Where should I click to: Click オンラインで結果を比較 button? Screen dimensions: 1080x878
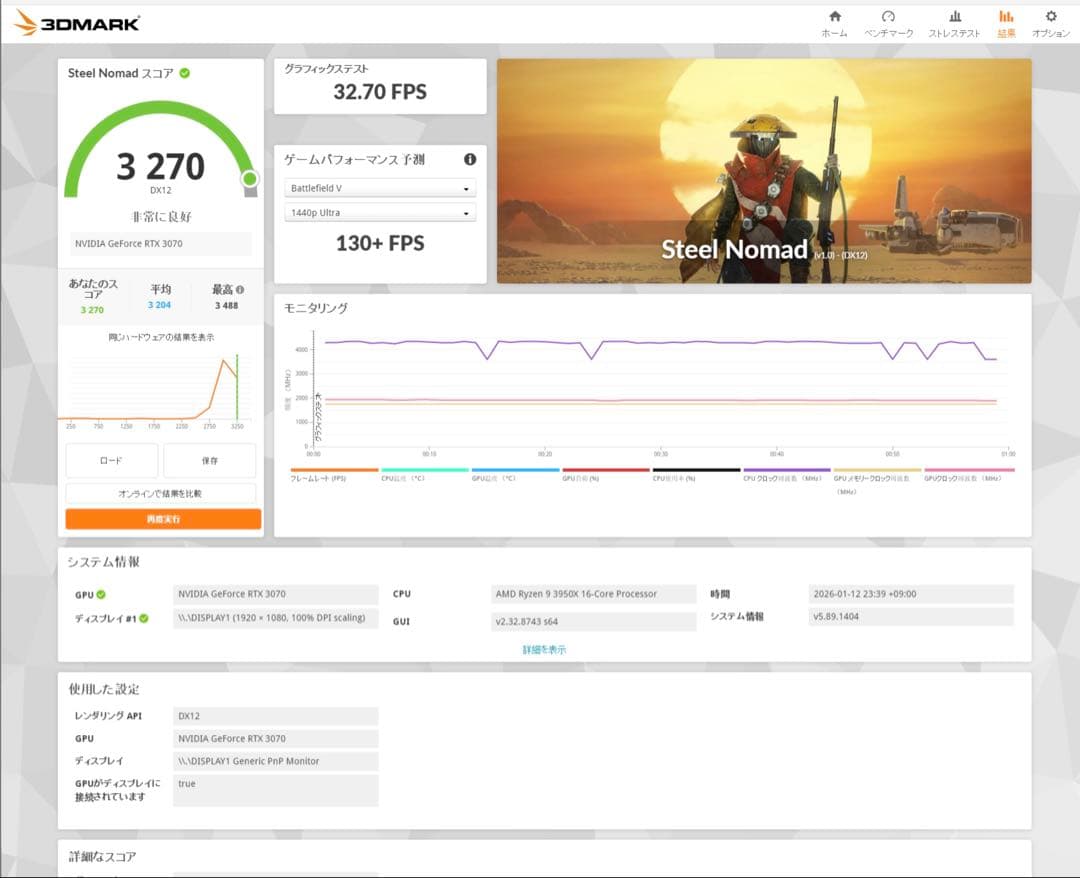(x=160, y=493)
